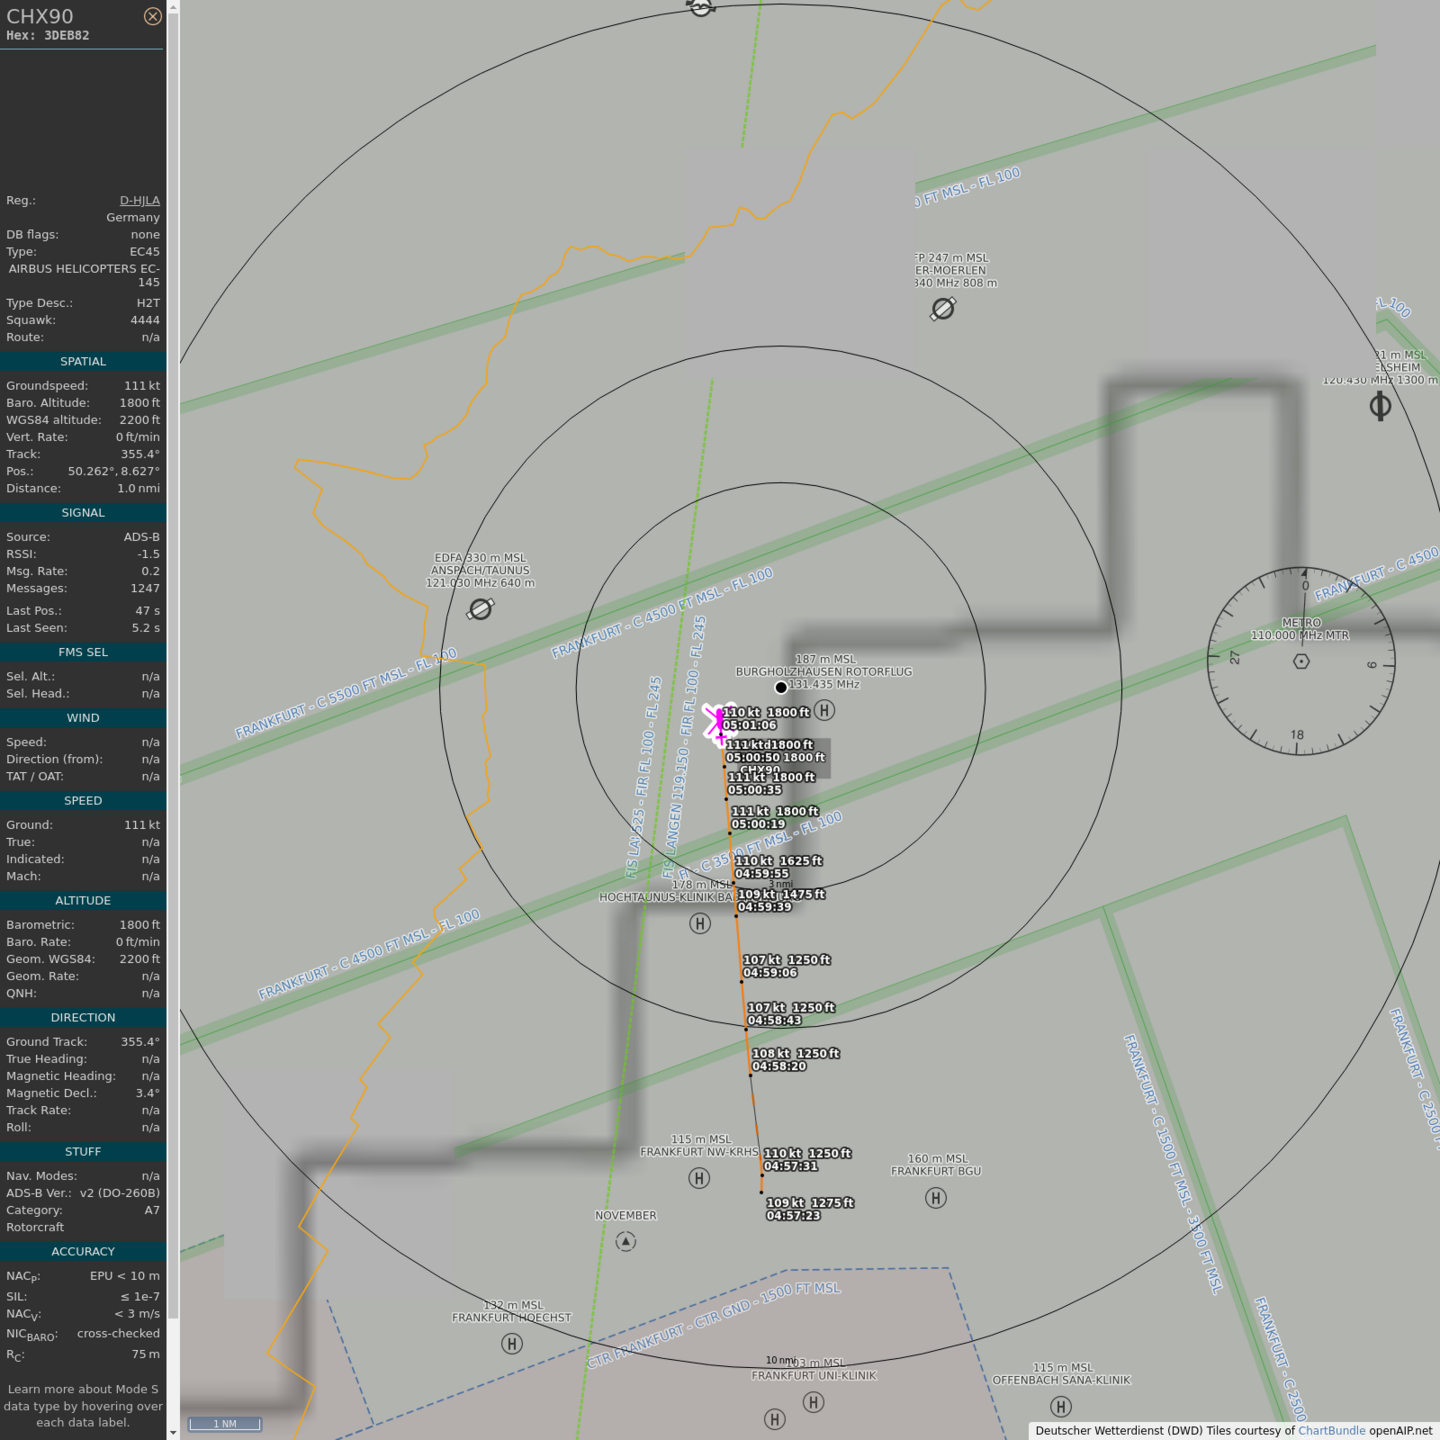Click the Reichelsheim airfield symbol
Screen dimensions: 1440x1440
pyautogui.click(x=1380, y=406)
